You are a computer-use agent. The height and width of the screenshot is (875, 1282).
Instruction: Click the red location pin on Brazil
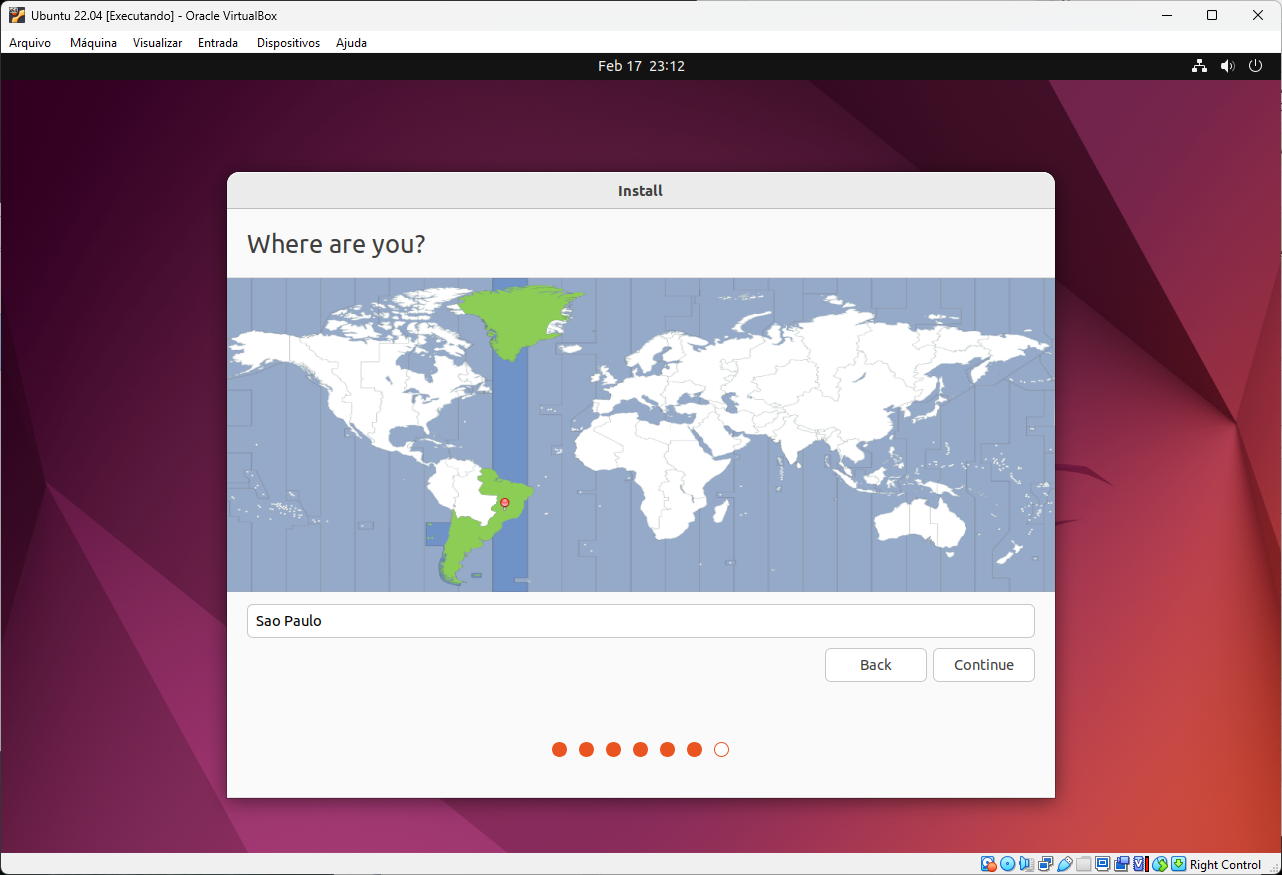coord(505,502)
